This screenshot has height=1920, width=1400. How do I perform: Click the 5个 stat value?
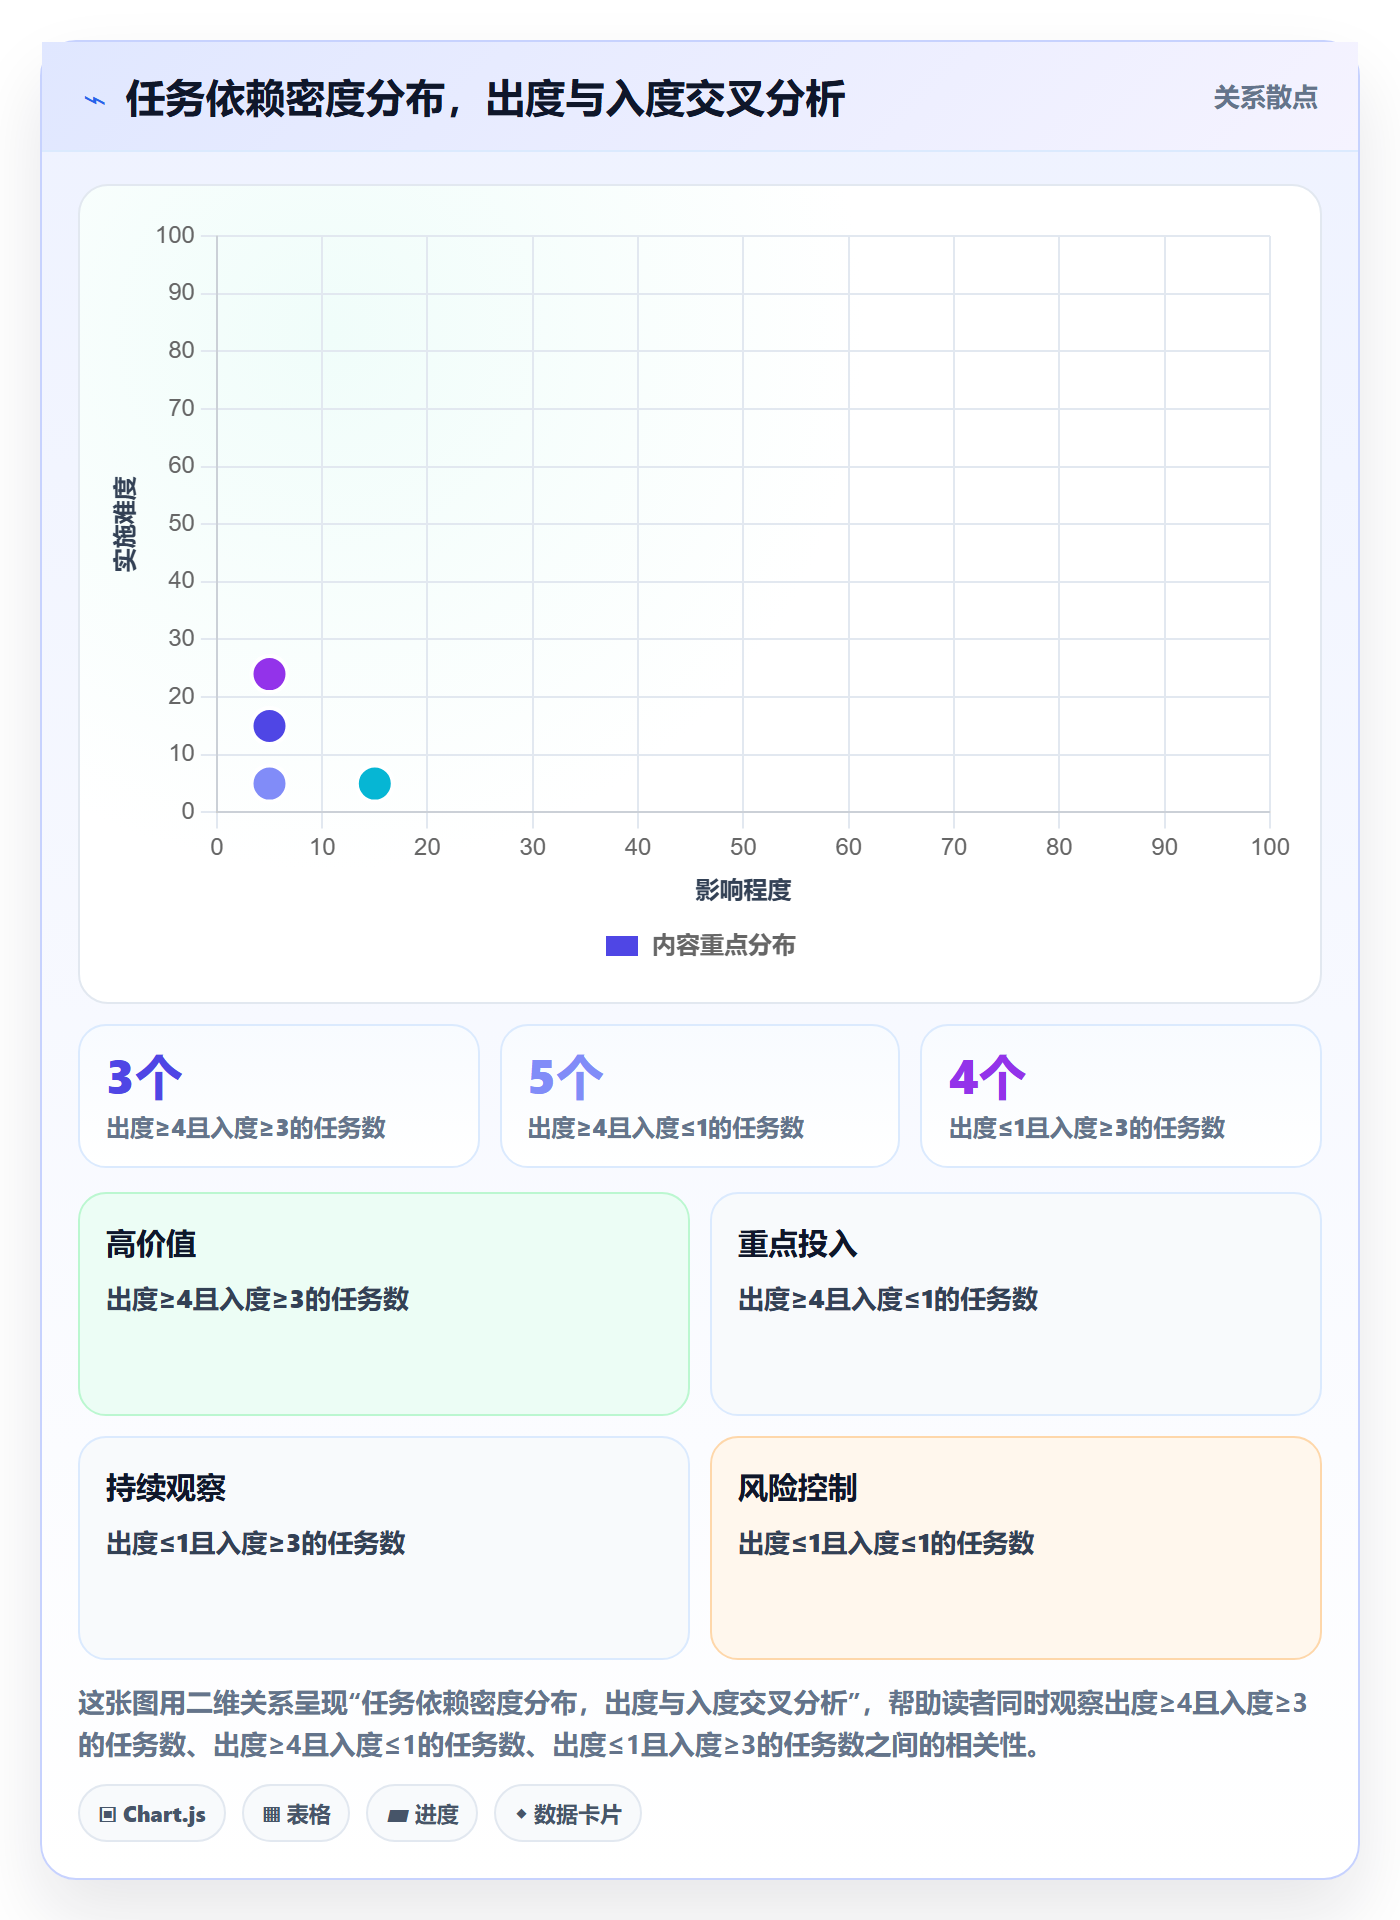click(x=566, y=1078)
